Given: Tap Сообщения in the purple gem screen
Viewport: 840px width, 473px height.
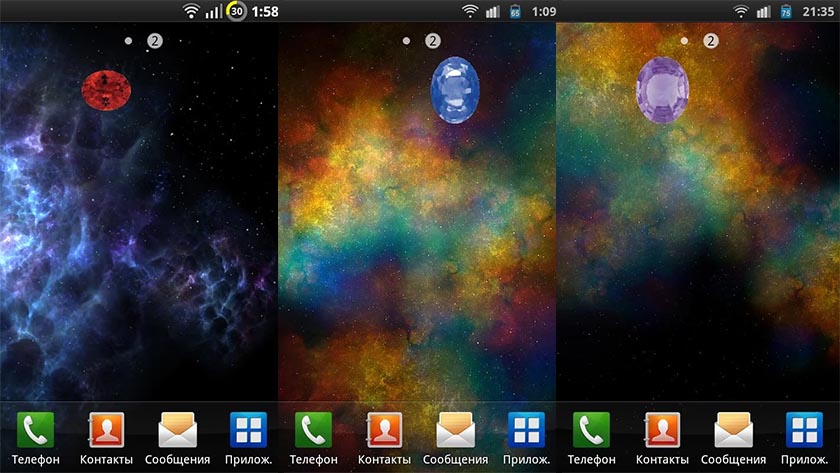Looking at the screenshot, I should coord(733,430).
